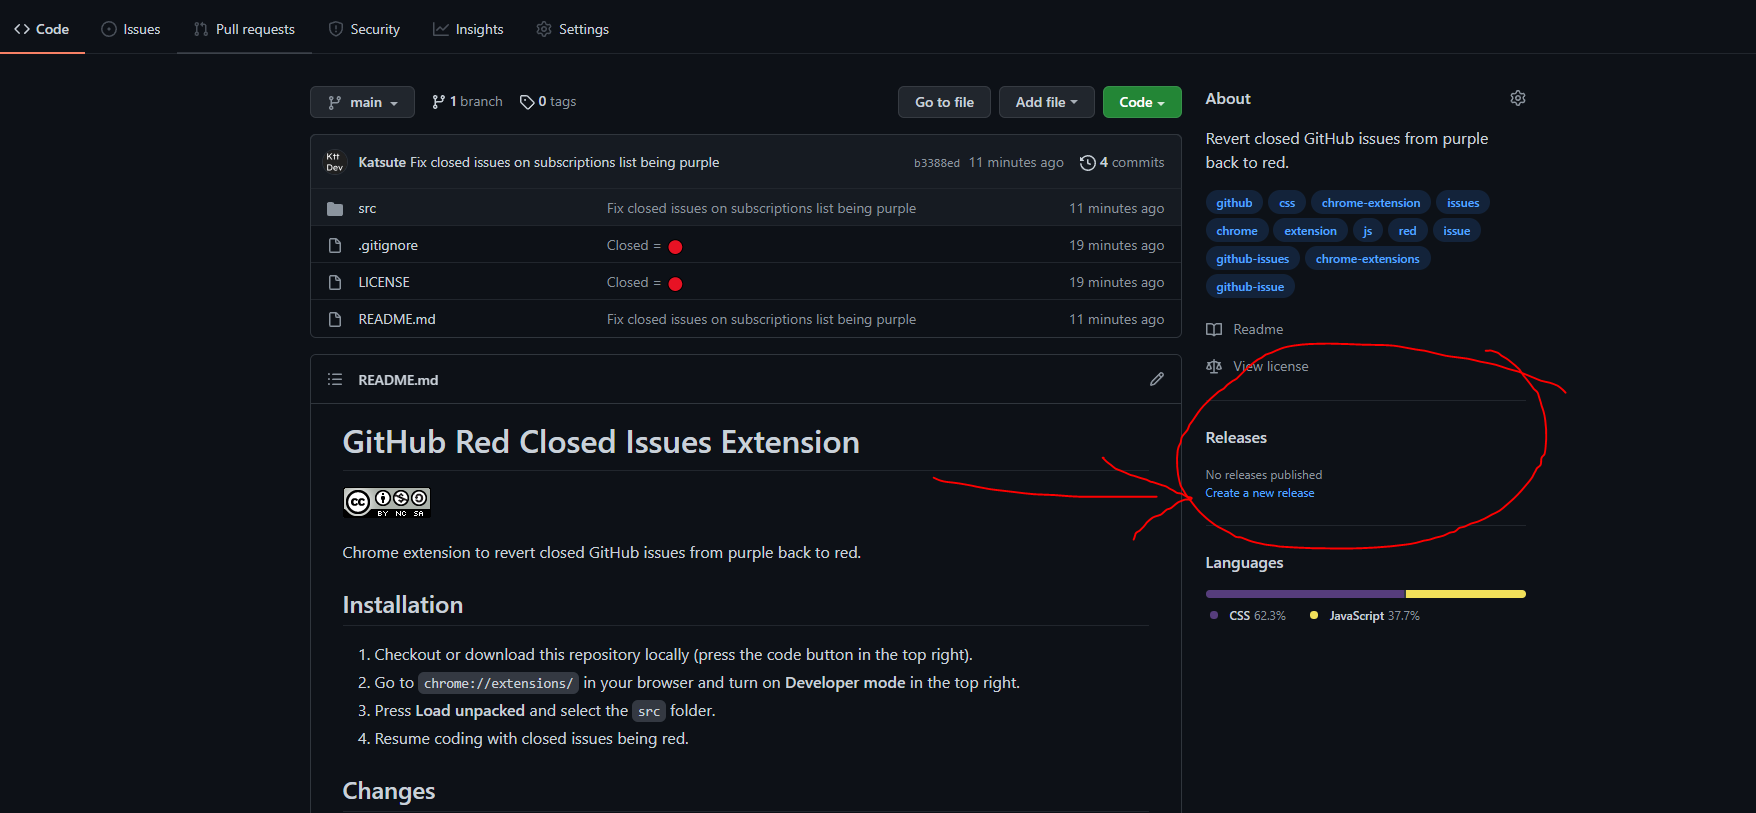Open About settings gear icon
Viewport: 1756px width, 813px height.
(x=1518, y=98)
